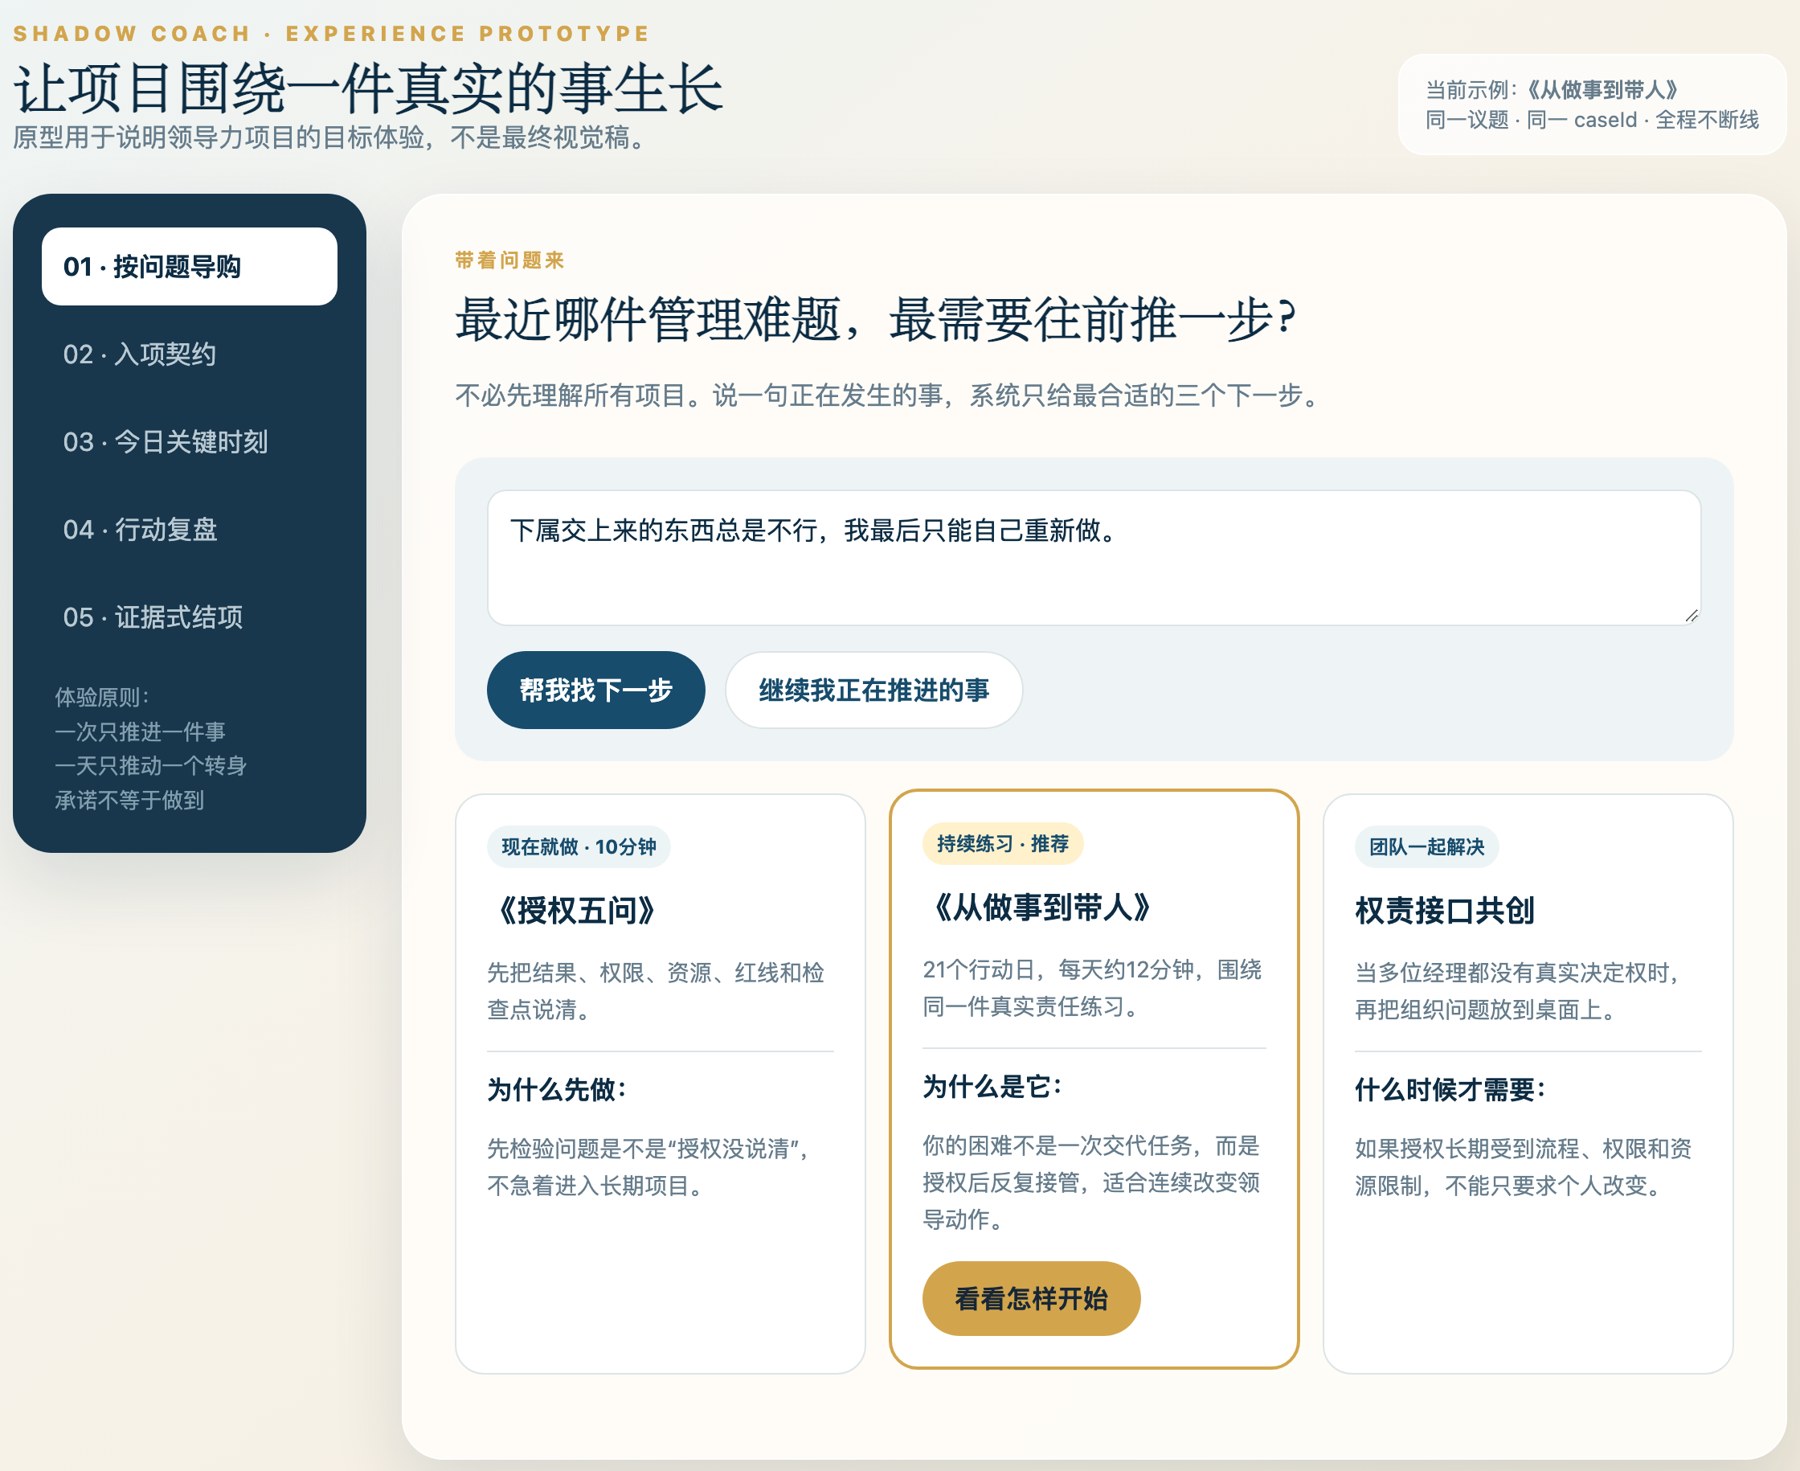Click the text 同一议题 · 同一 caseId · 全程不断线
Screen dimensions: 1800x1471
click(x=1592, y=120)
